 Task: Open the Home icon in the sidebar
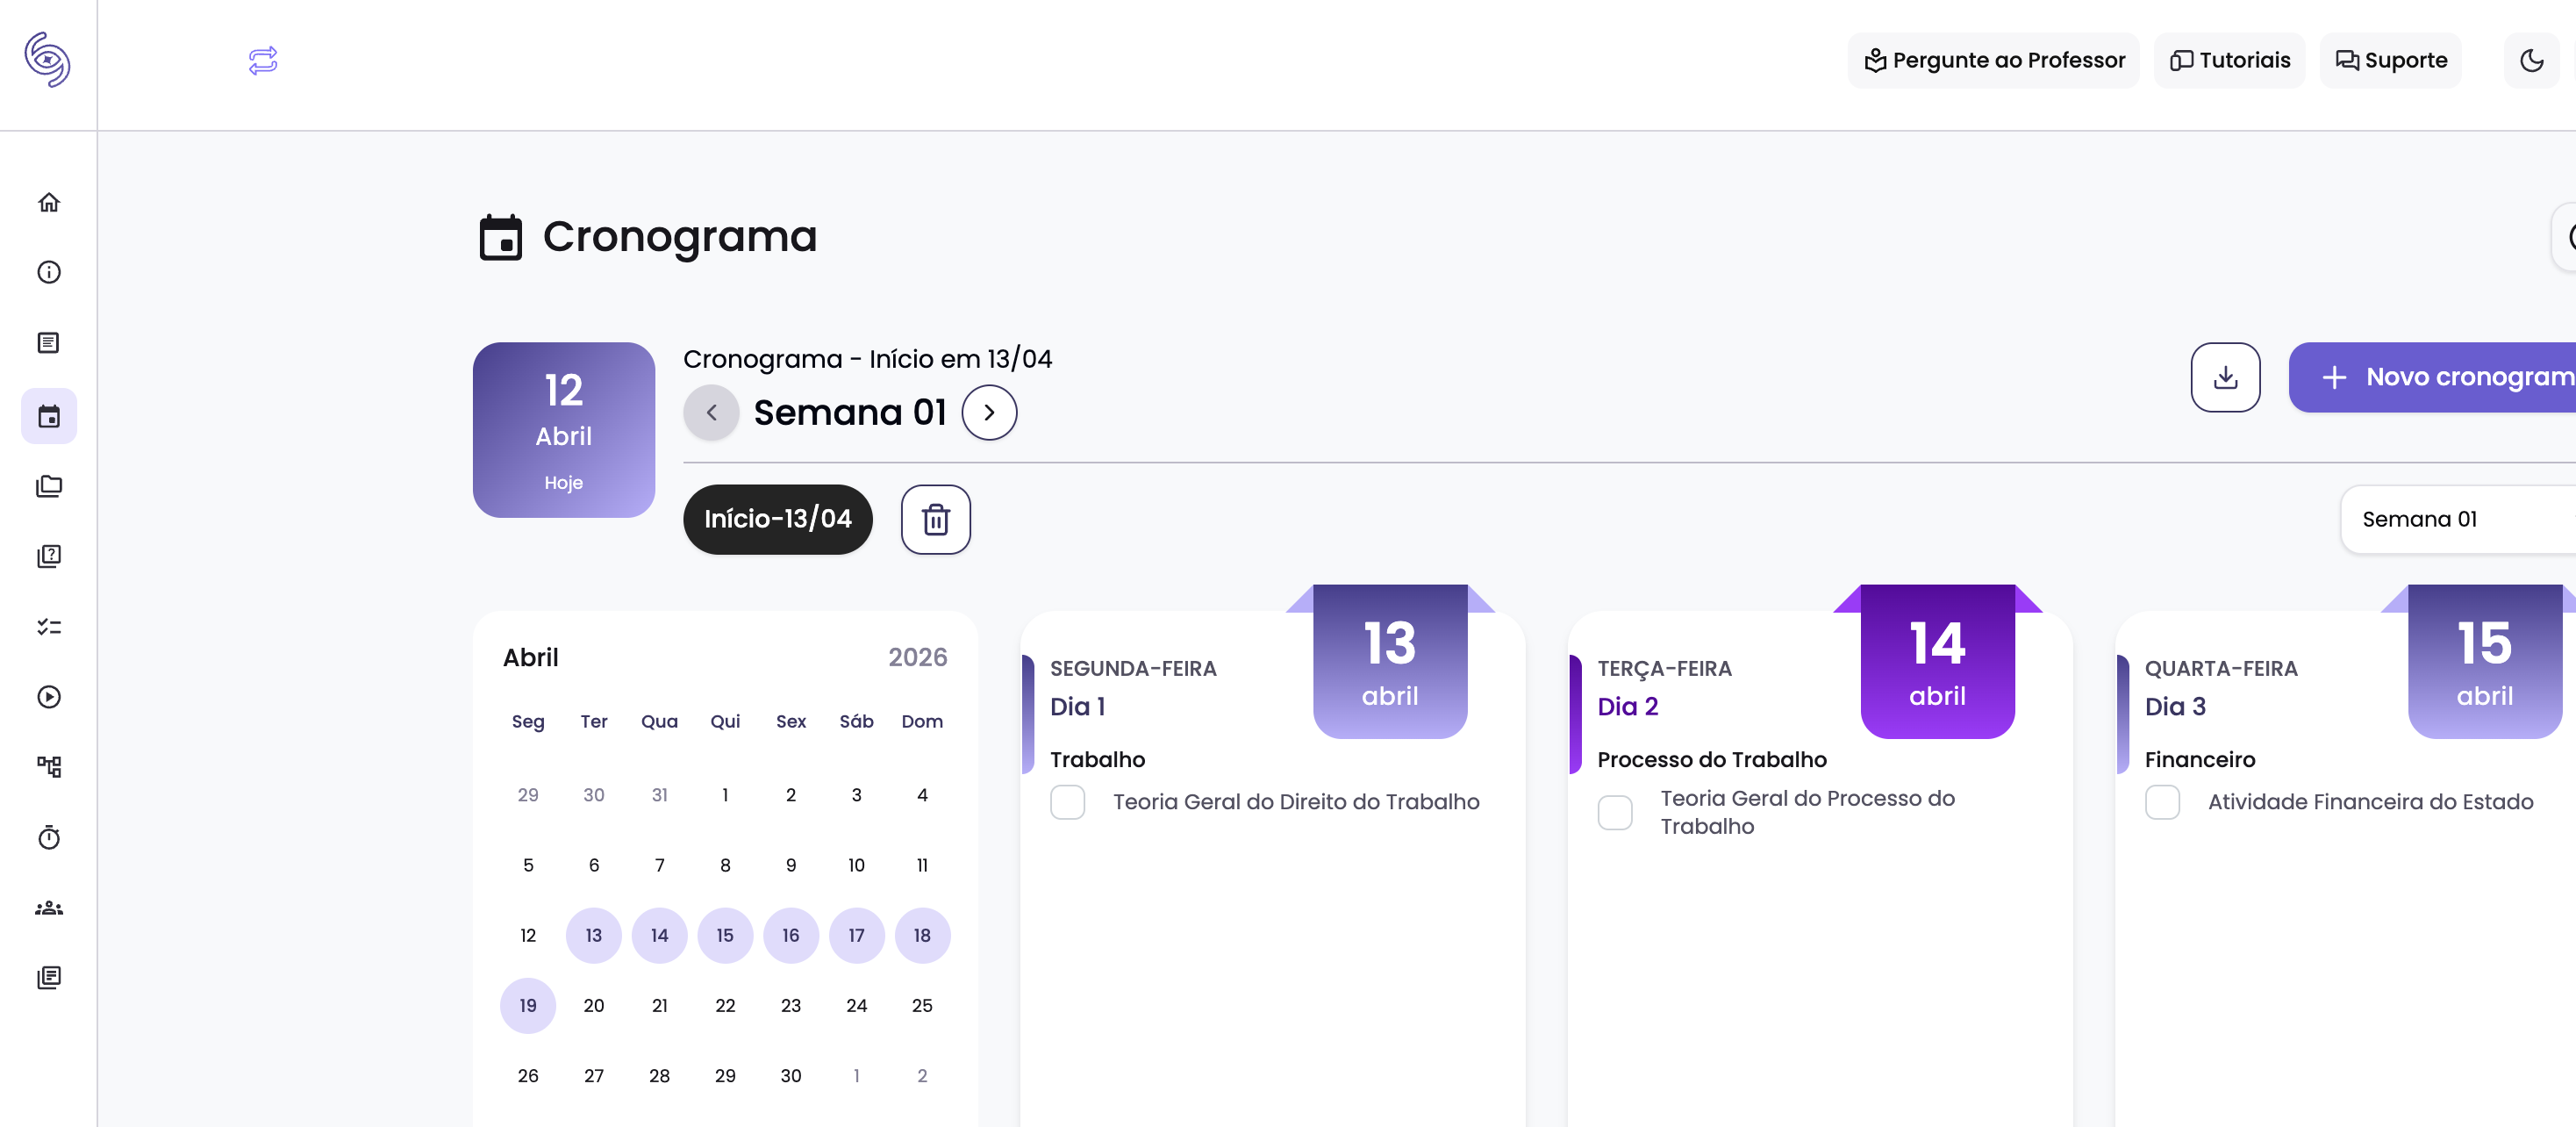click(48, 202)
